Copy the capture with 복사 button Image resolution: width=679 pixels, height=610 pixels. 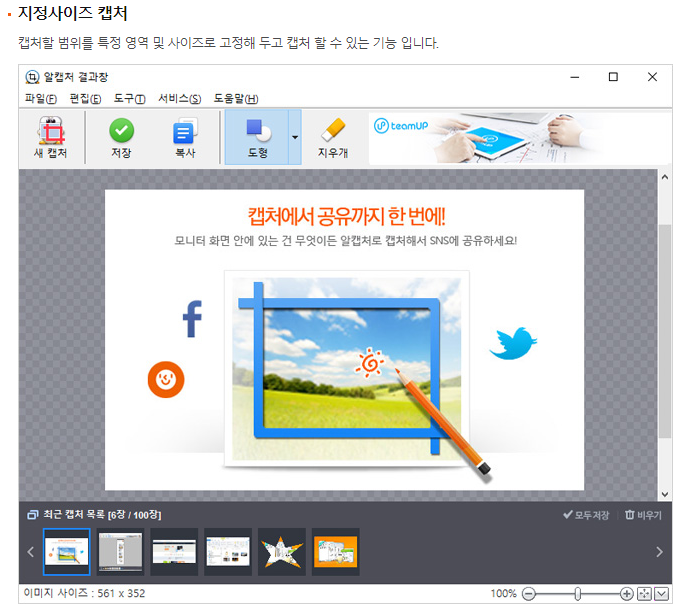pos(185,137)
